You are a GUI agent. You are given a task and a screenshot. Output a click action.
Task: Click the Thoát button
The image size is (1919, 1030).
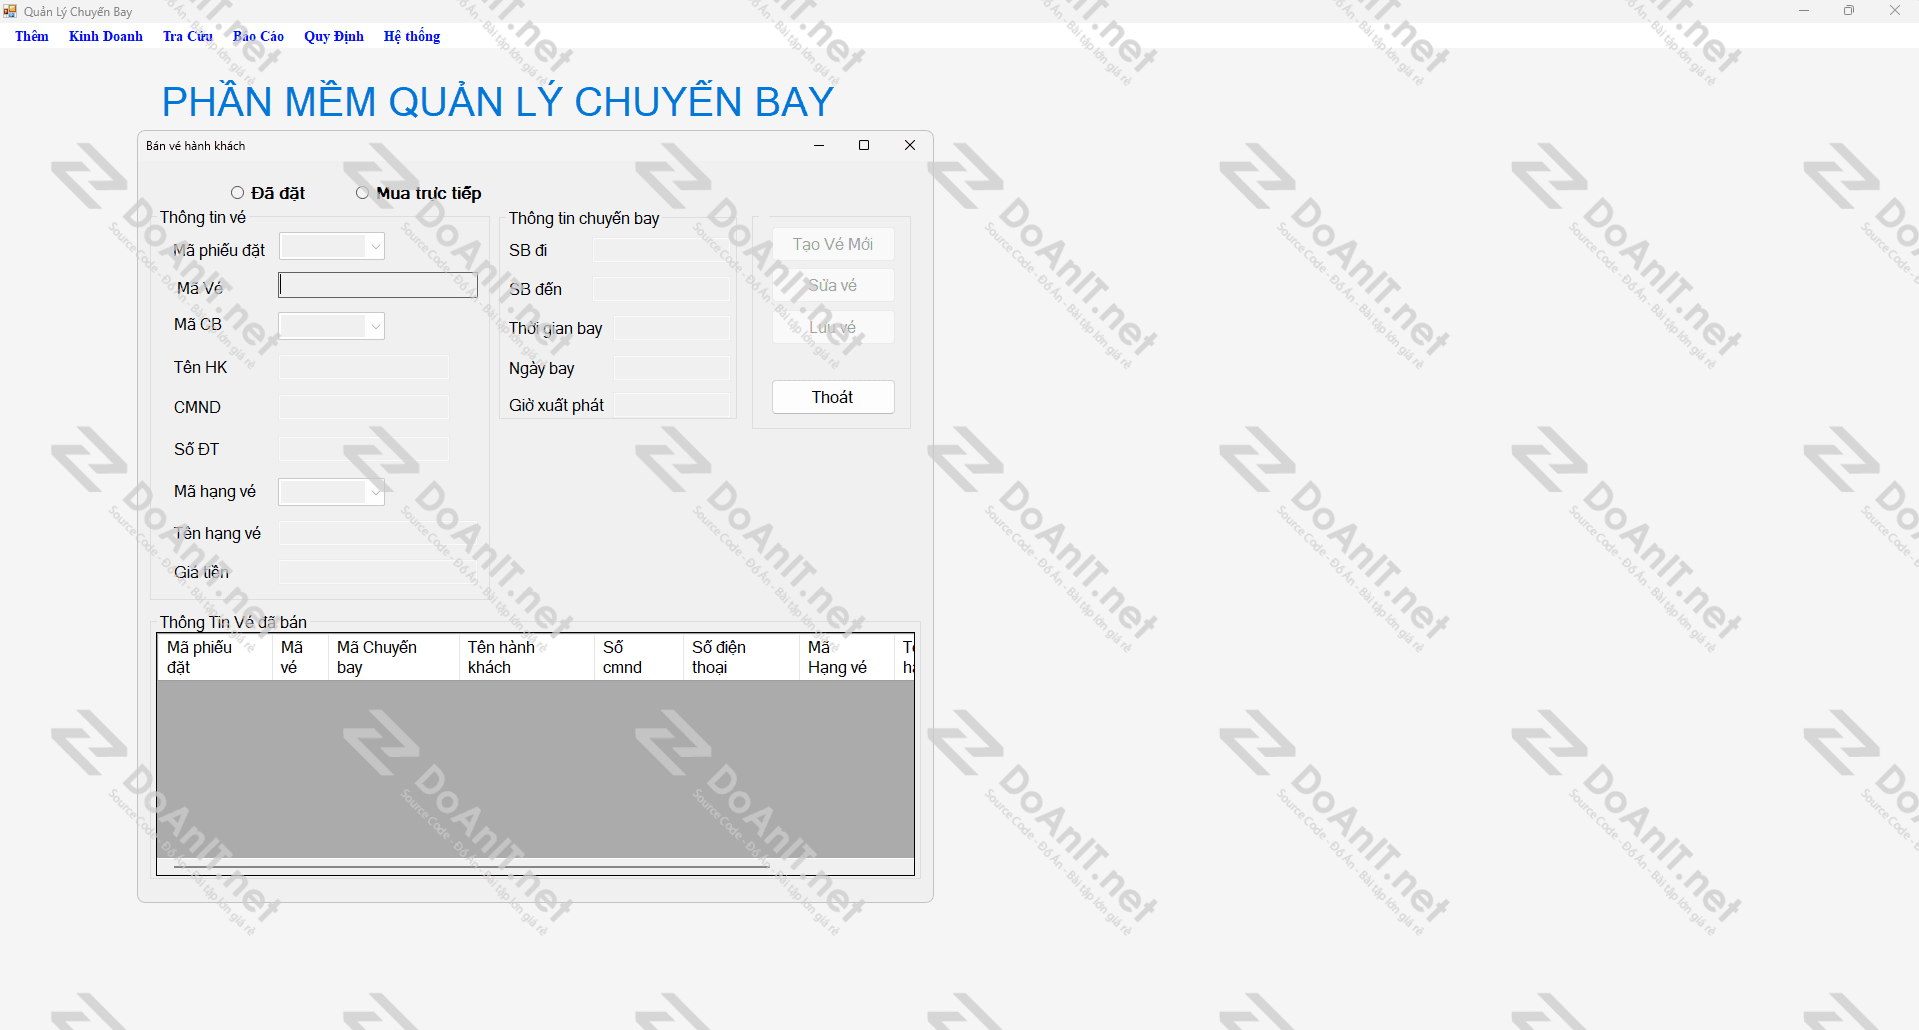pos(833,397)
